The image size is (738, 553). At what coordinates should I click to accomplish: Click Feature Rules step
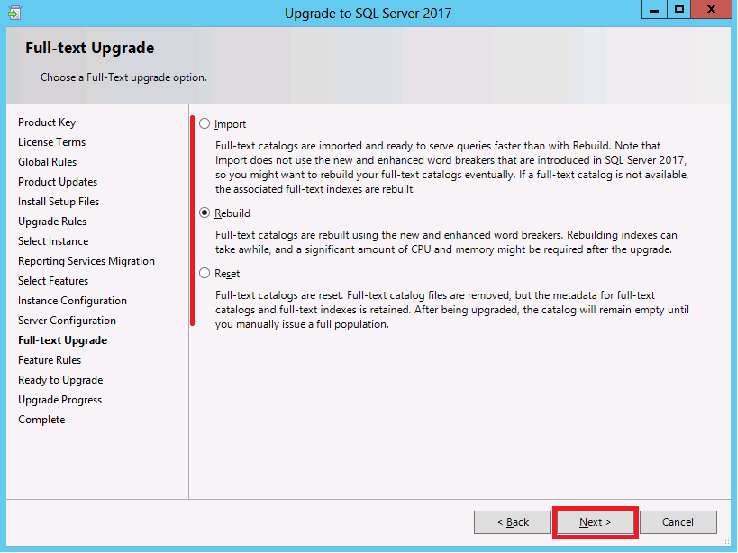[49, 360]
